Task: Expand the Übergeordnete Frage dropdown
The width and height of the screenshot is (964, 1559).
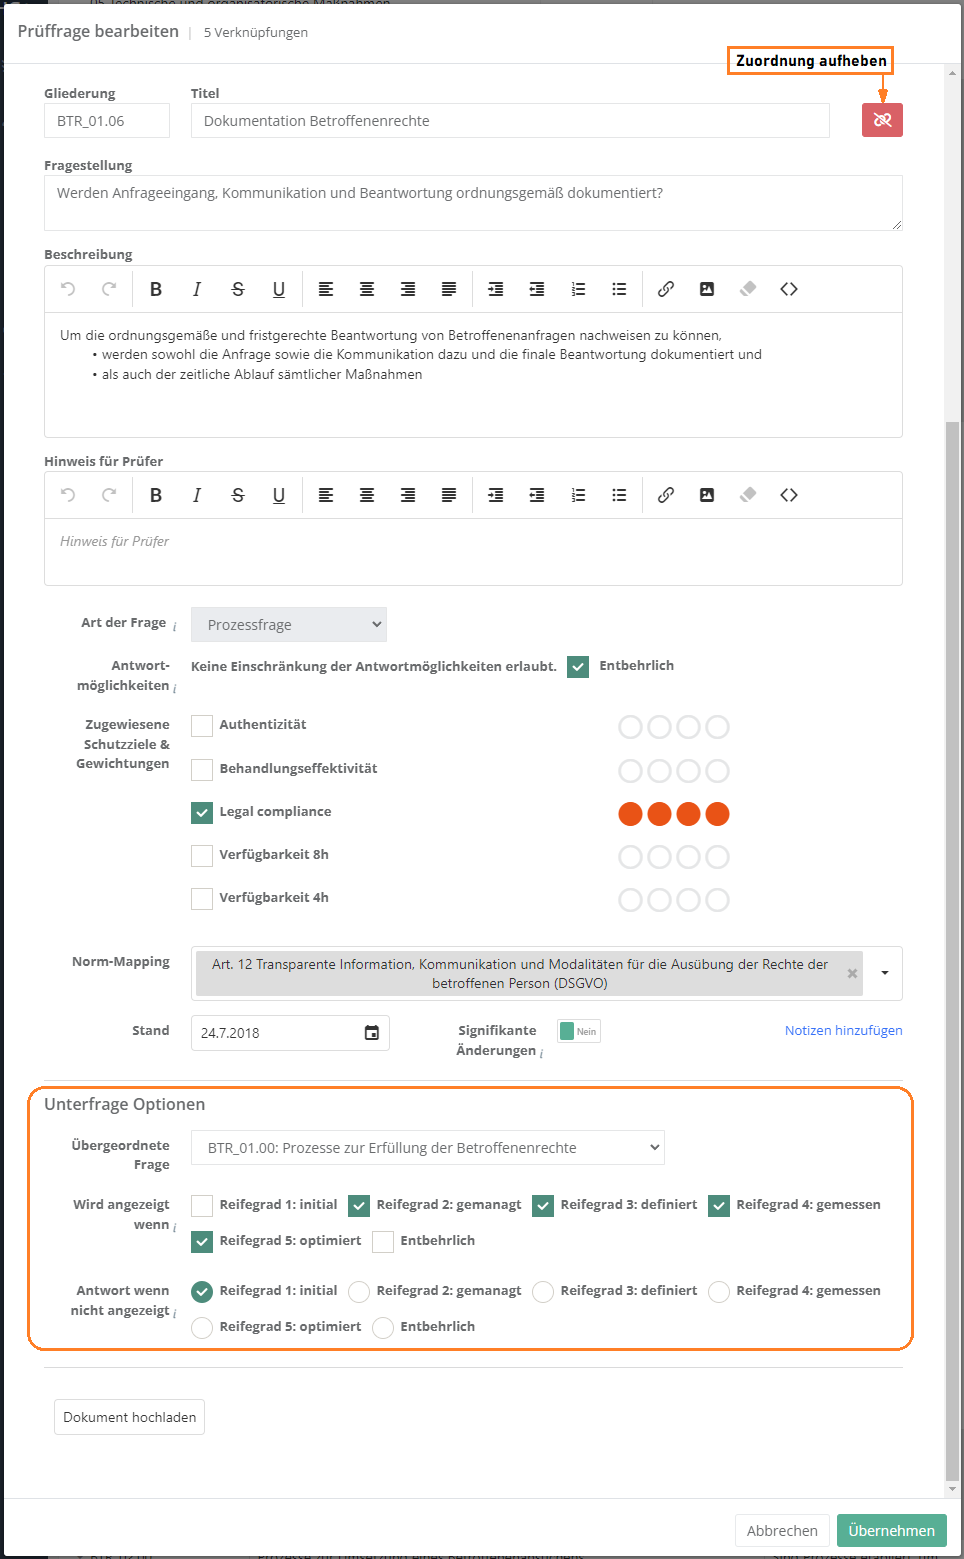Action: (x=428, y=1148)
